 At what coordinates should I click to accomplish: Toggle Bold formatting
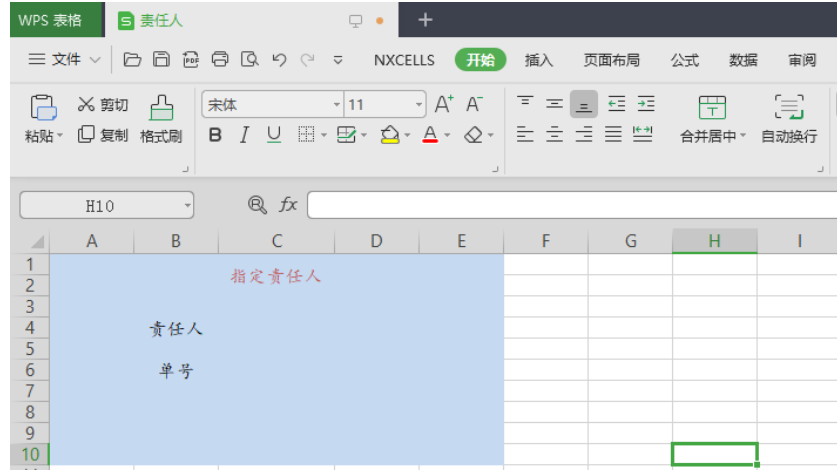215,134
